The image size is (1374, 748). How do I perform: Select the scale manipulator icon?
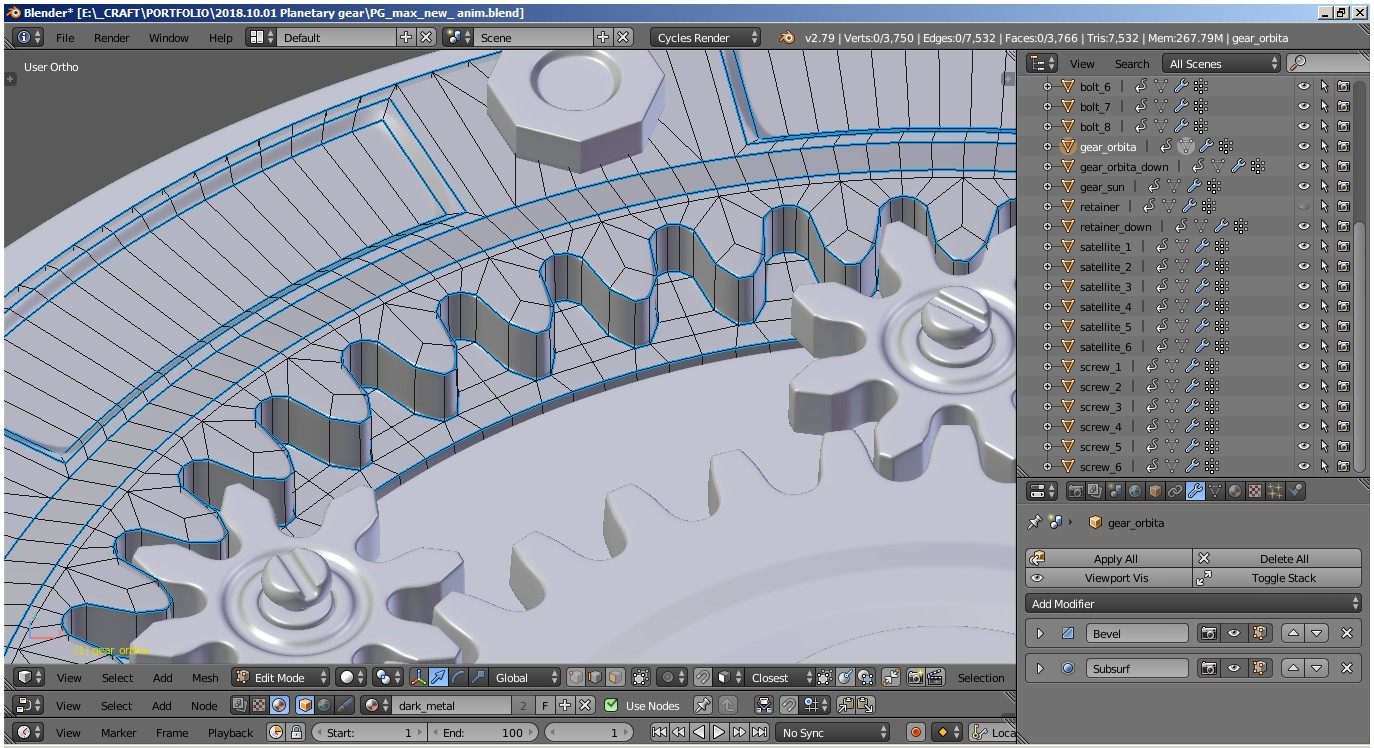click(478, 677)
